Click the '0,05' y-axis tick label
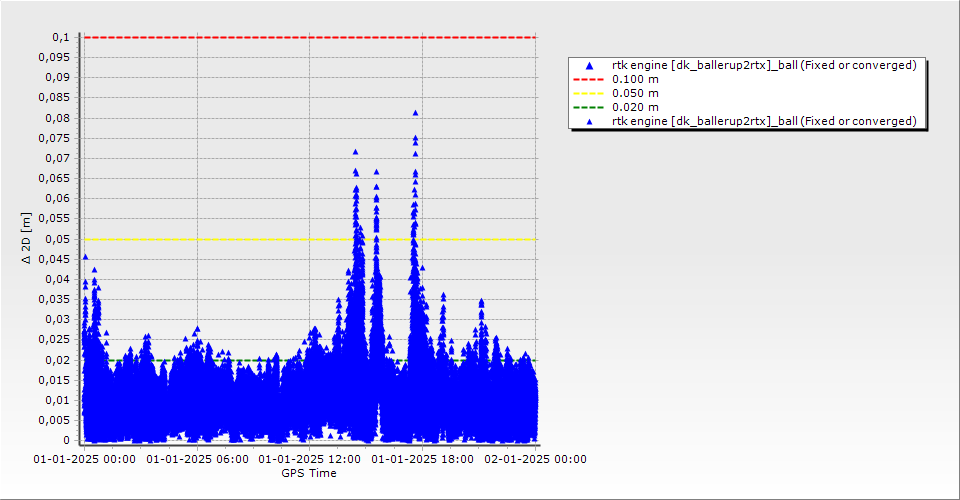 pyautogui.click(x=58, y=239)
